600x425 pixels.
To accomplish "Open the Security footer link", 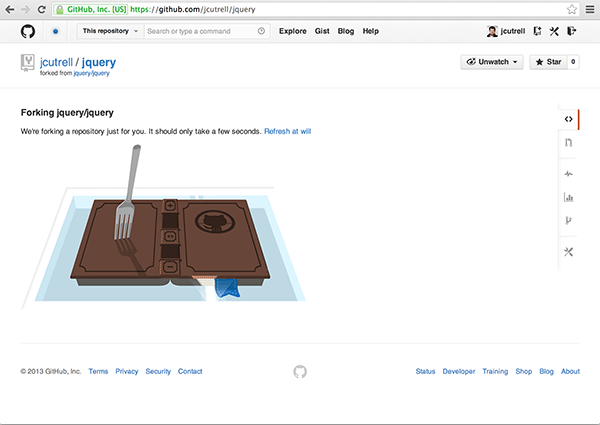I will click(158, 371).
